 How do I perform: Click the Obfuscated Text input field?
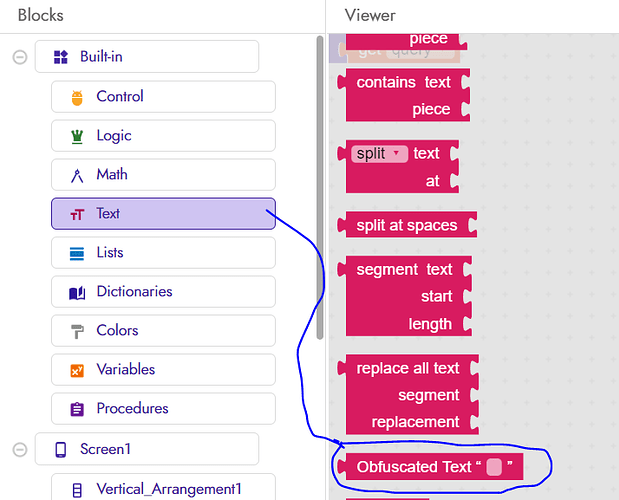[x=494, y=467]
